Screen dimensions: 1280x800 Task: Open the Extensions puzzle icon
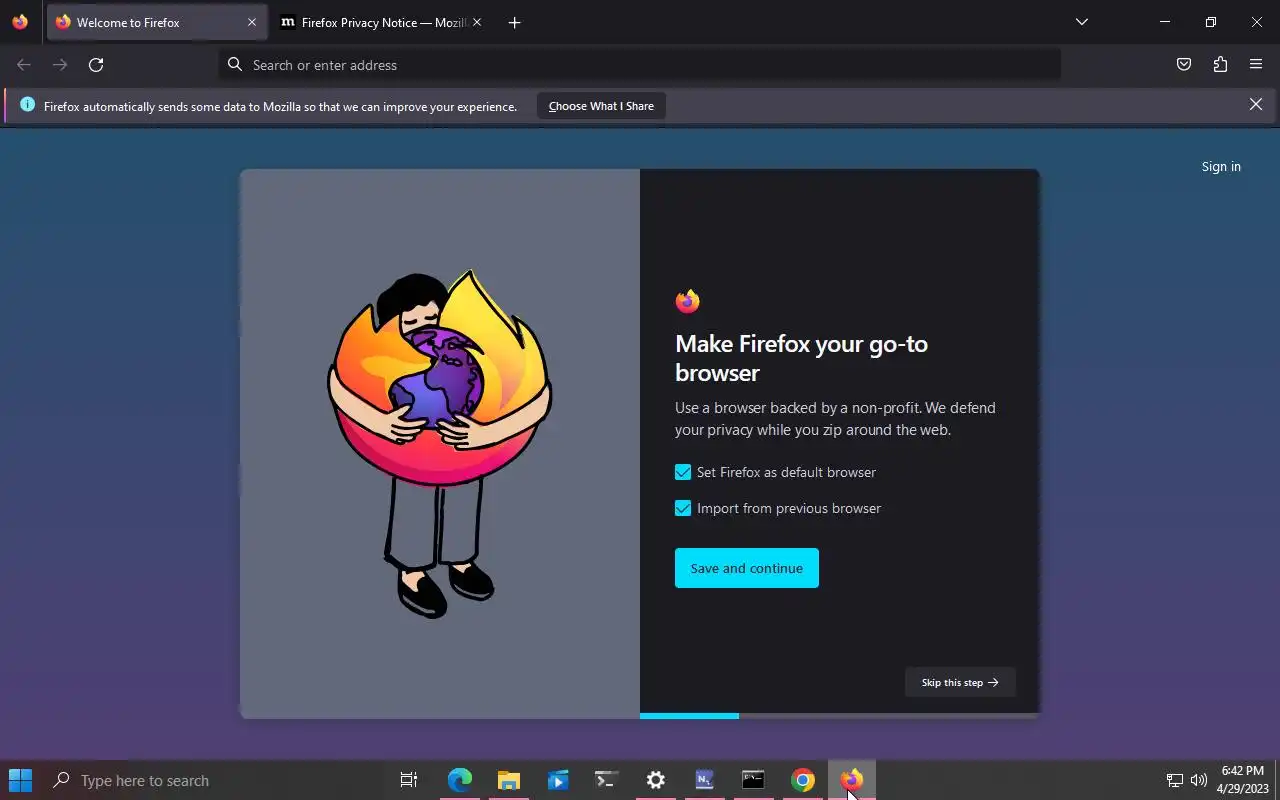[x=1220, y=65]
